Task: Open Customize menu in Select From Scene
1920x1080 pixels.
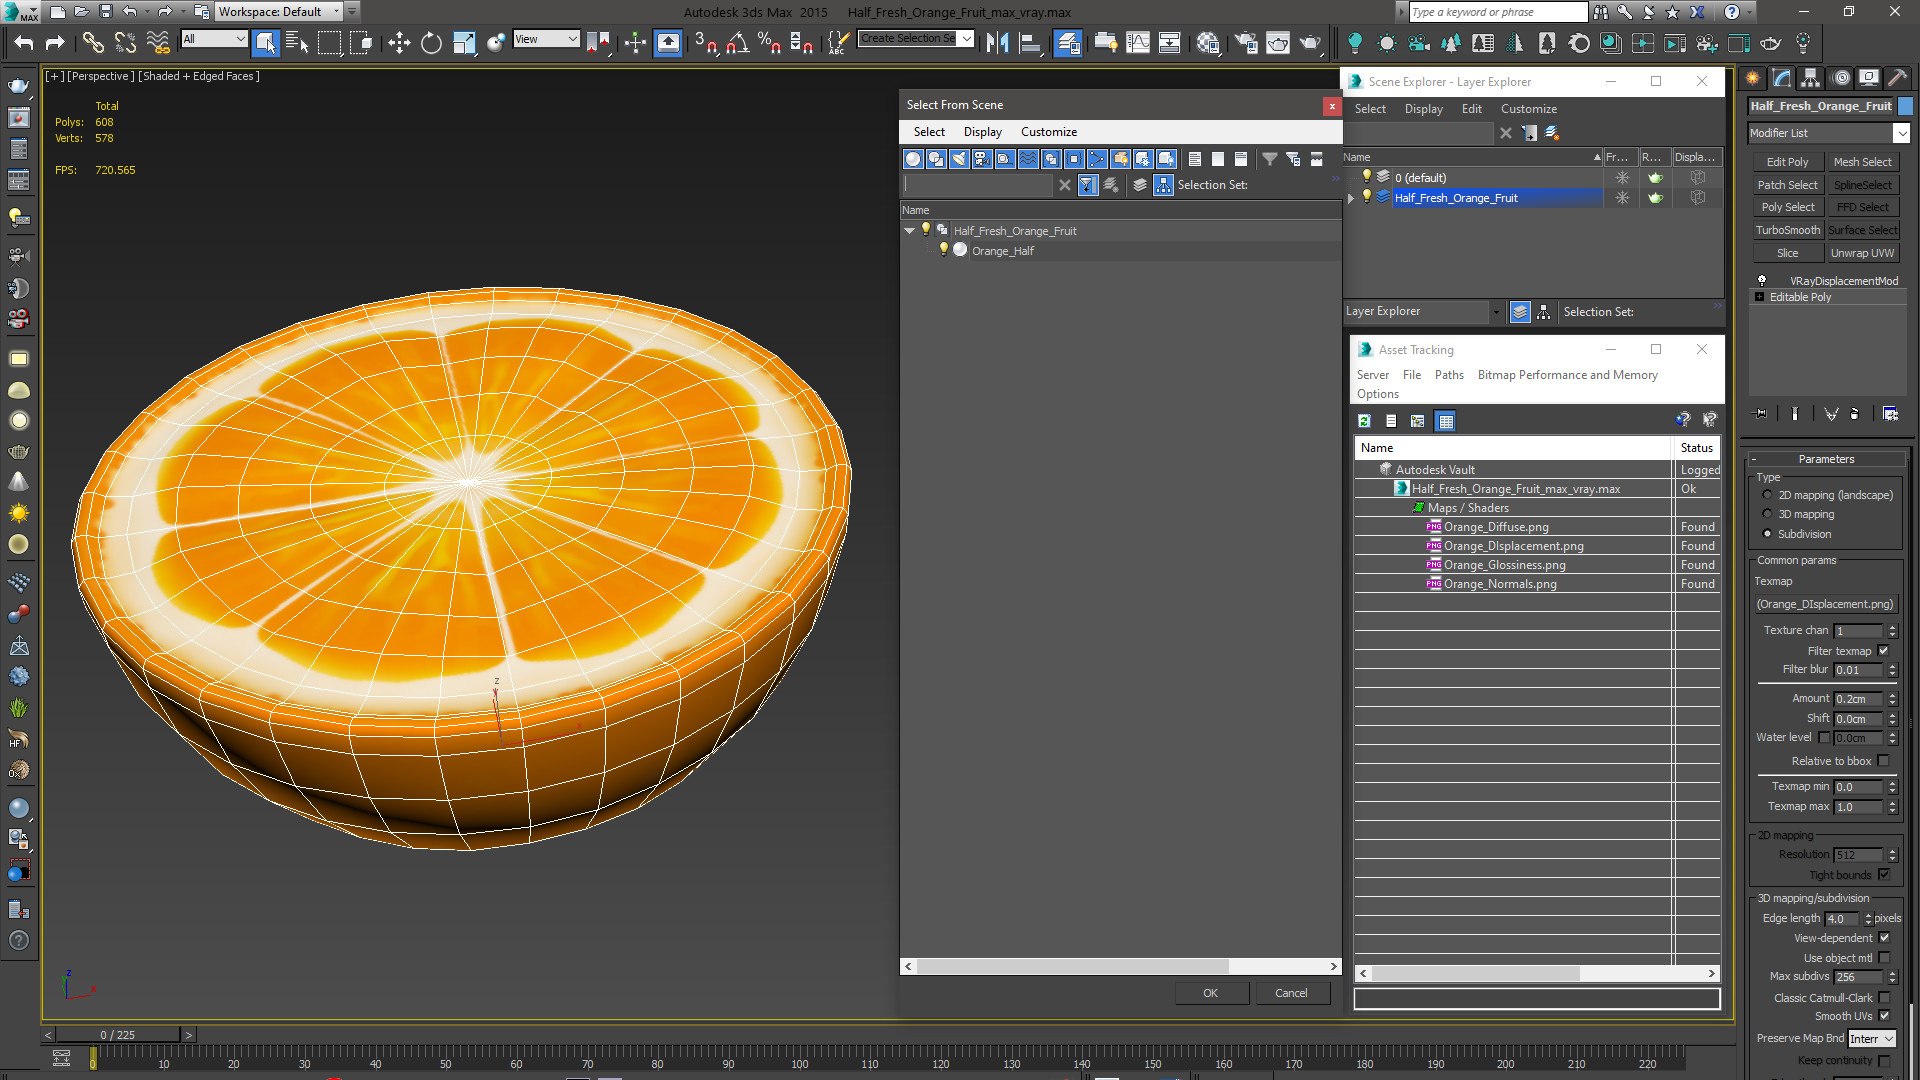Action: point(1048,132)
